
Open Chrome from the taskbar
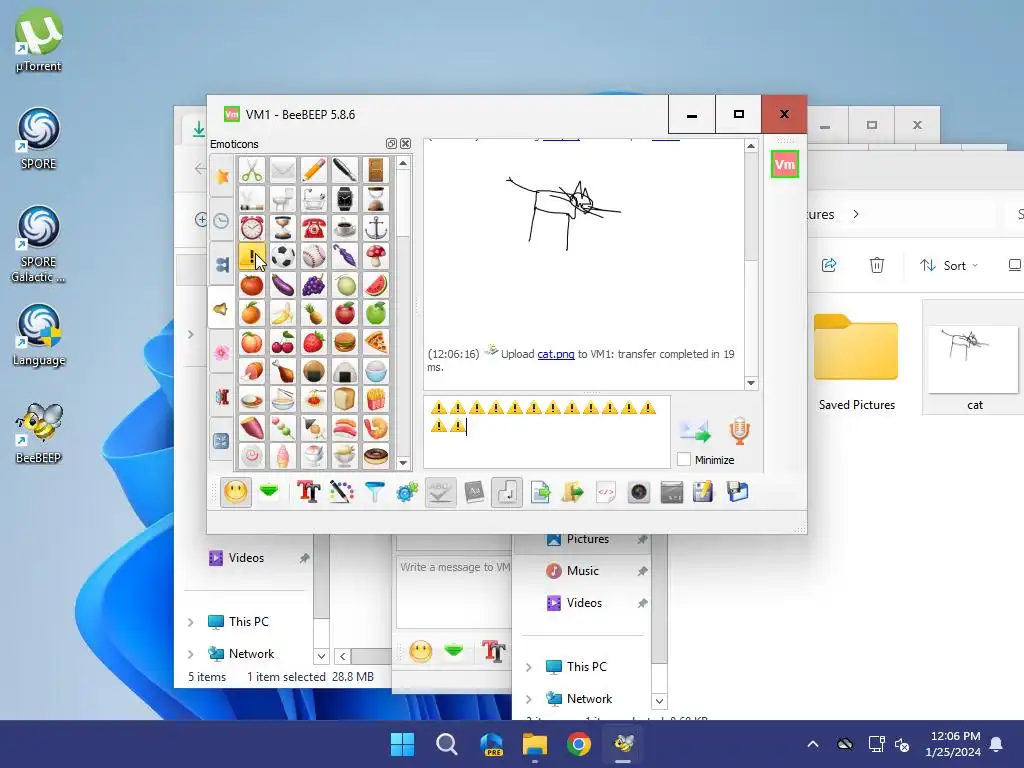tap(579, 744)
